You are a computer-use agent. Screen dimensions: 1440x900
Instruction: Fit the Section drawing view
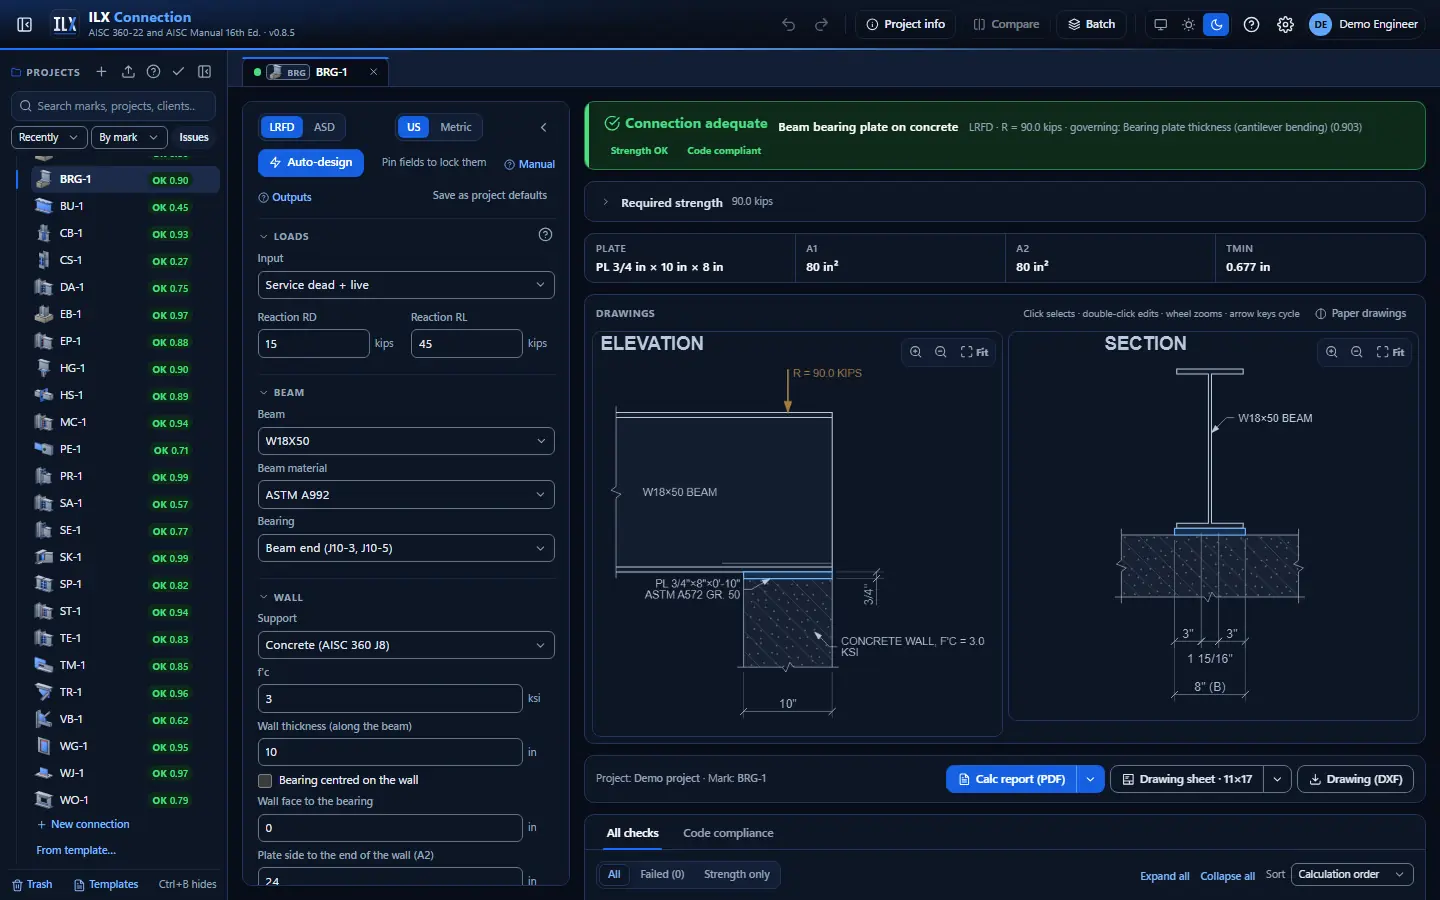1390,352
